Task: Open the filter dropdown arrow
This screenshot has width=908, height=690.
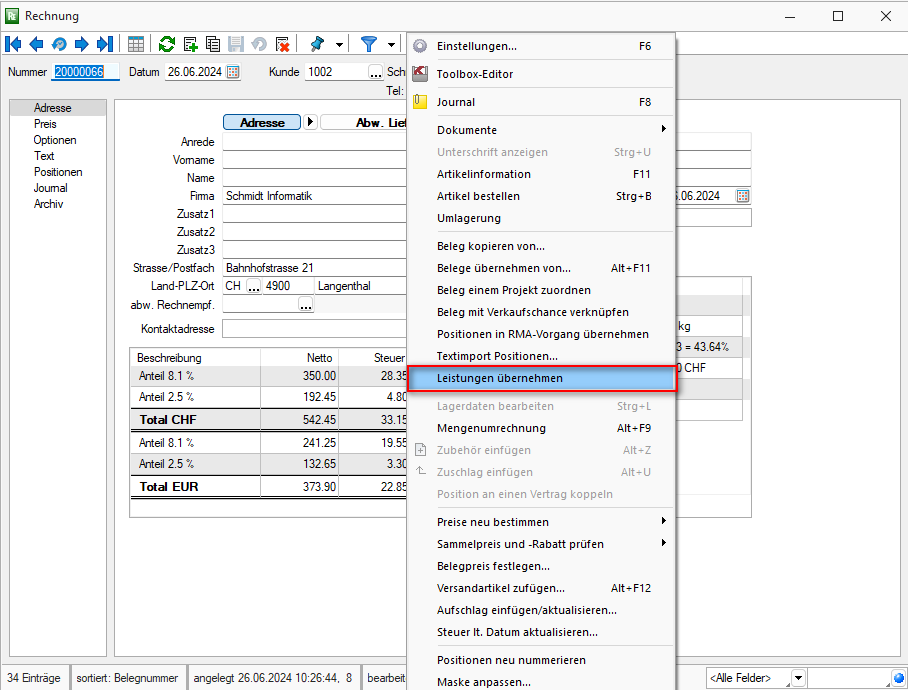Action: (391, 45)
